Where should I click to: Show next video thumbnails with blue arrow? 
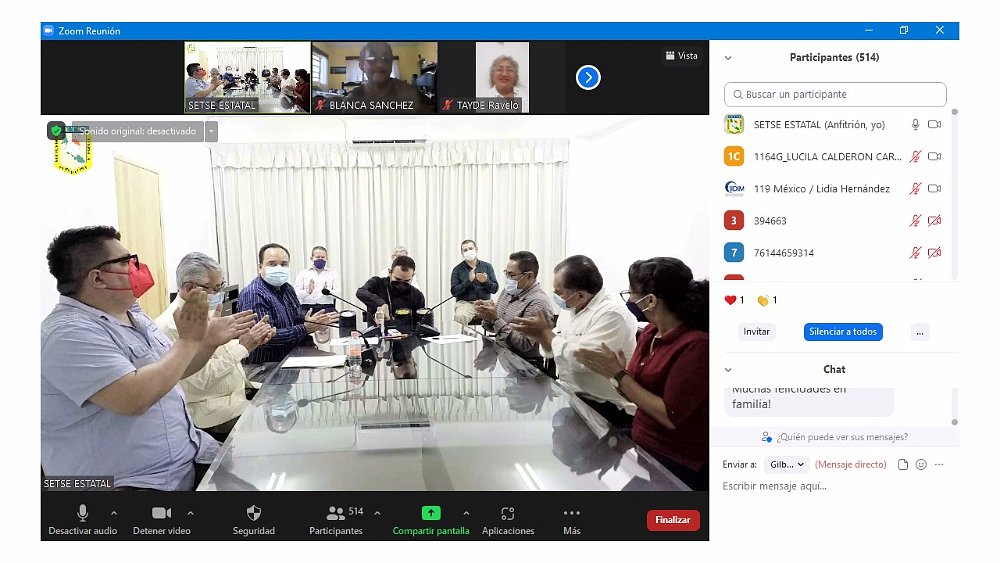(588, 77)
